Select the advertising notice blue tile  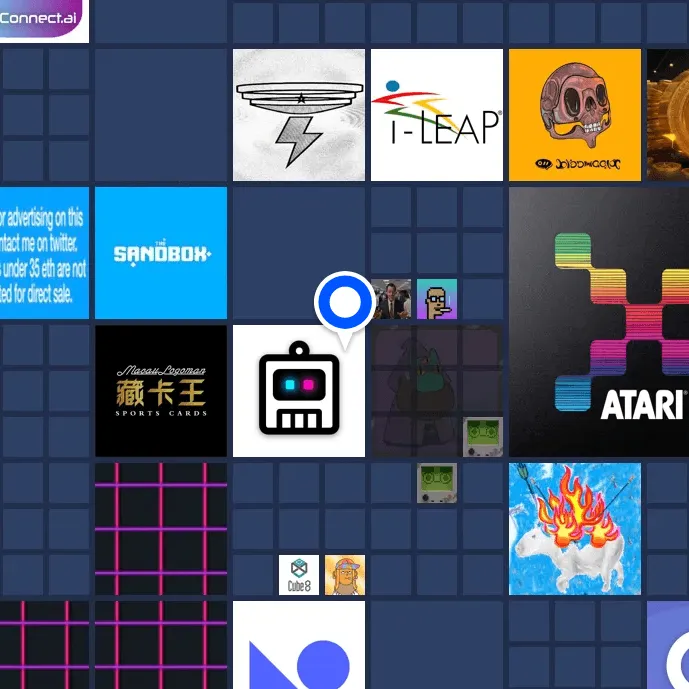pyautogui.click(x=44, y=253)
